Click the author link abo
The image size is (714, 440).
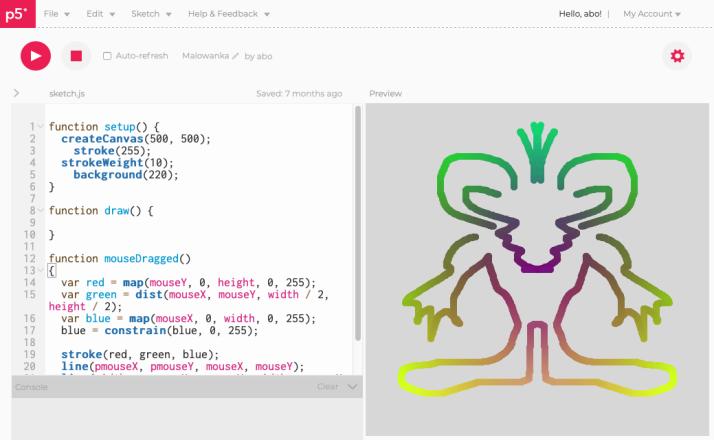pos(264,56)
